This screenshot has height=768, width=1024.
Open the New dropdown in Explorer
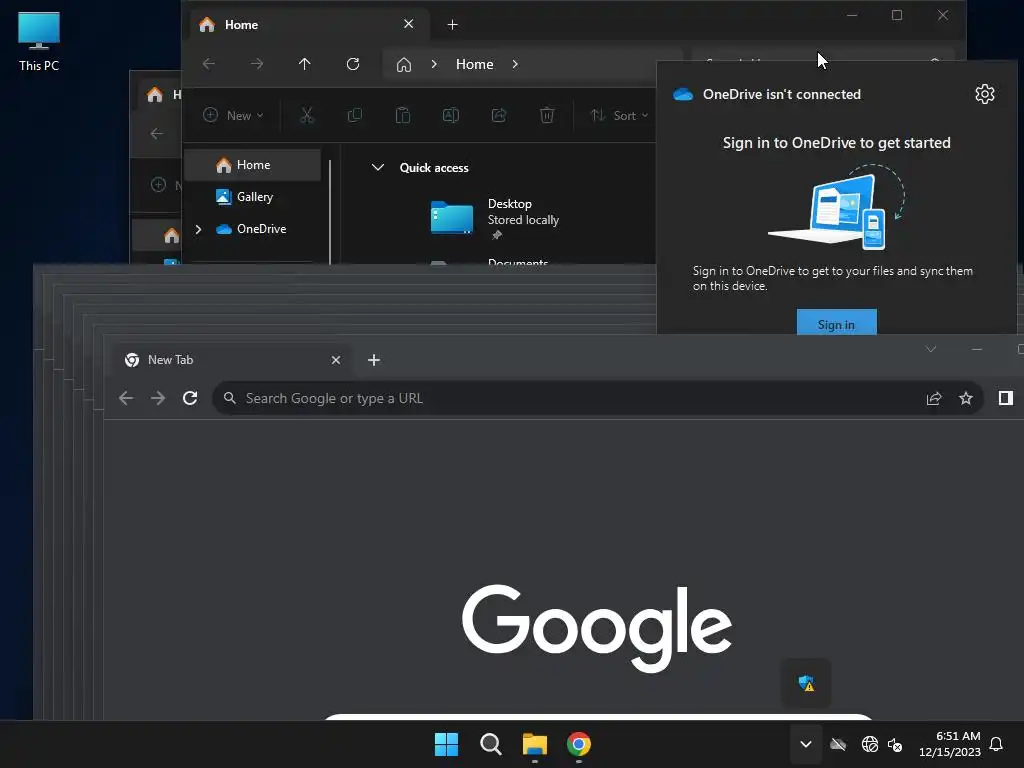click(233, 116)
